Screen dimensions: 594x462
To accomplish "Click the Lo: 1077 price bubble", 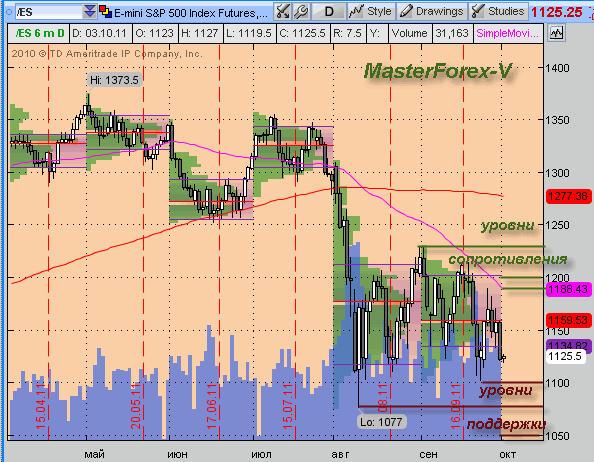I will point(381,421).
